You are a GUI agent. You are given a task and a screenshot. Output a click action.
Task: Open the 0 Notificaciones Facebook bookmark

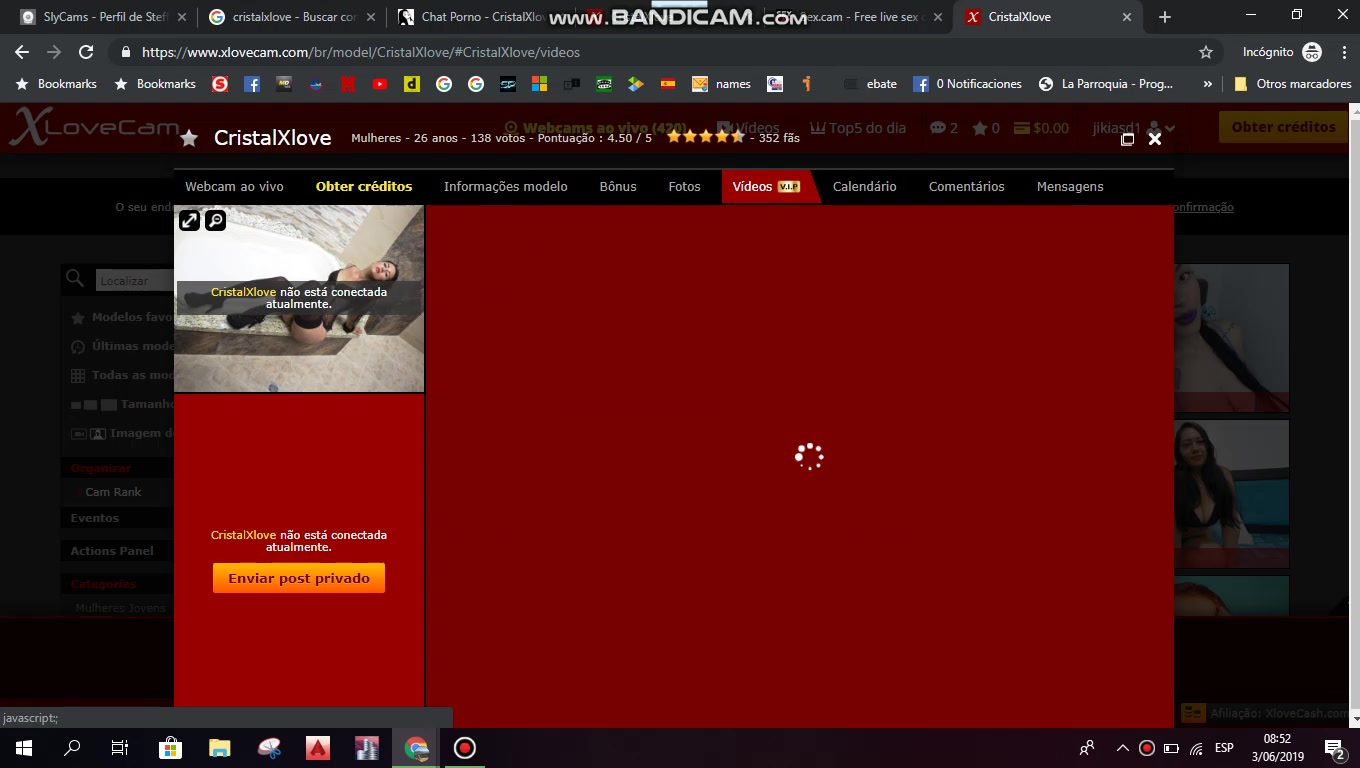(x=968, y=84)
